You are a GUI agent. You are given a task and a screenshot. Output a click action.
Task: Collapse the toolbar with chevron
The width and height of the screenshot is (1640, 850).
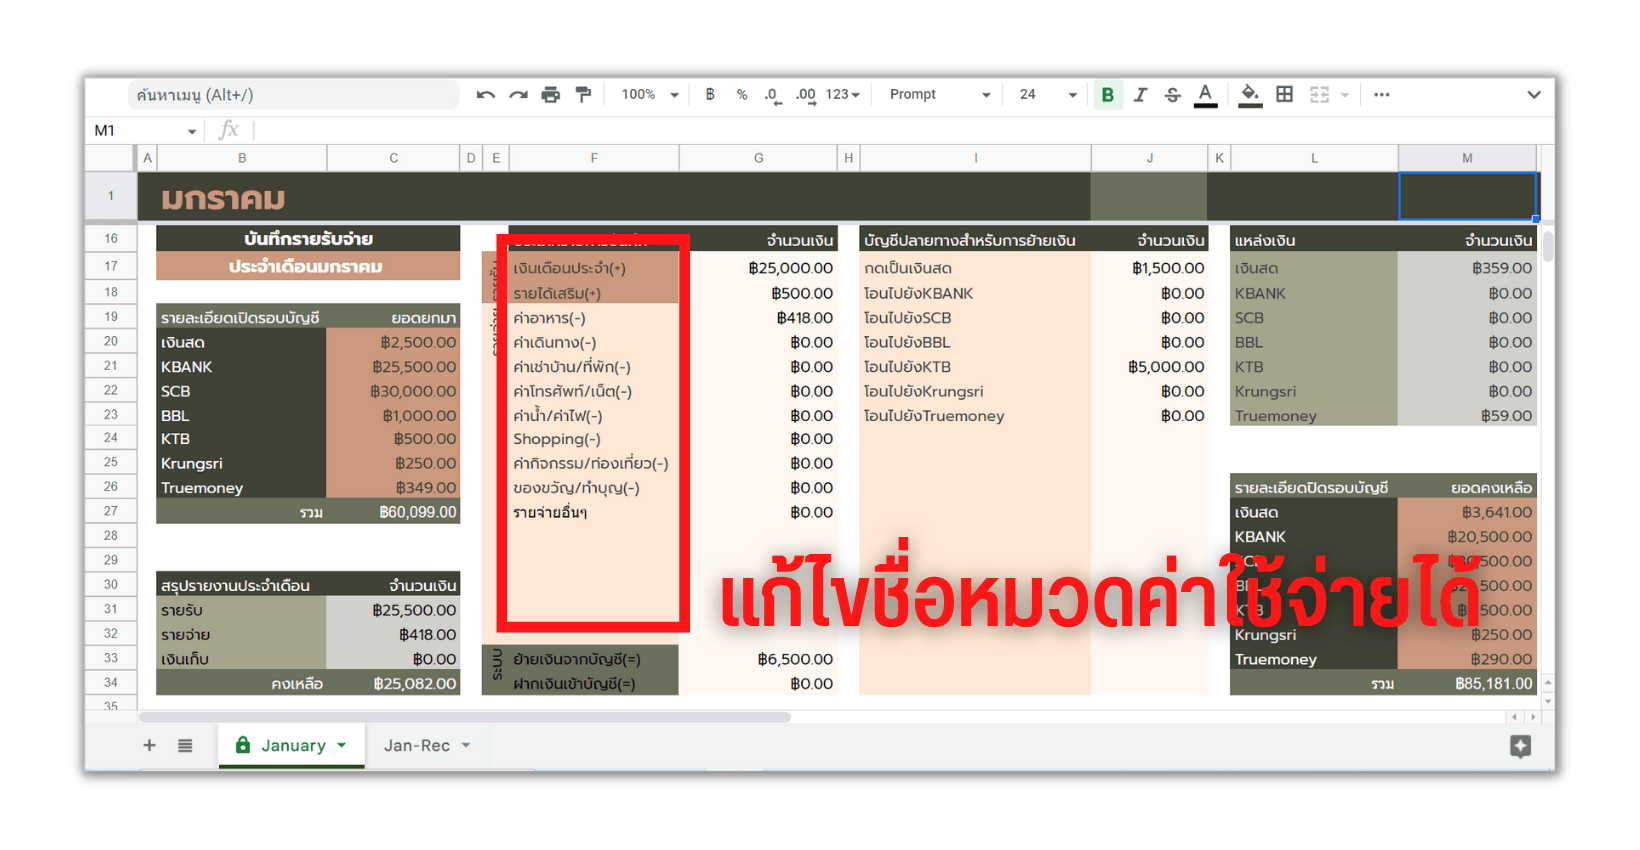click(x=1534, y=95)
